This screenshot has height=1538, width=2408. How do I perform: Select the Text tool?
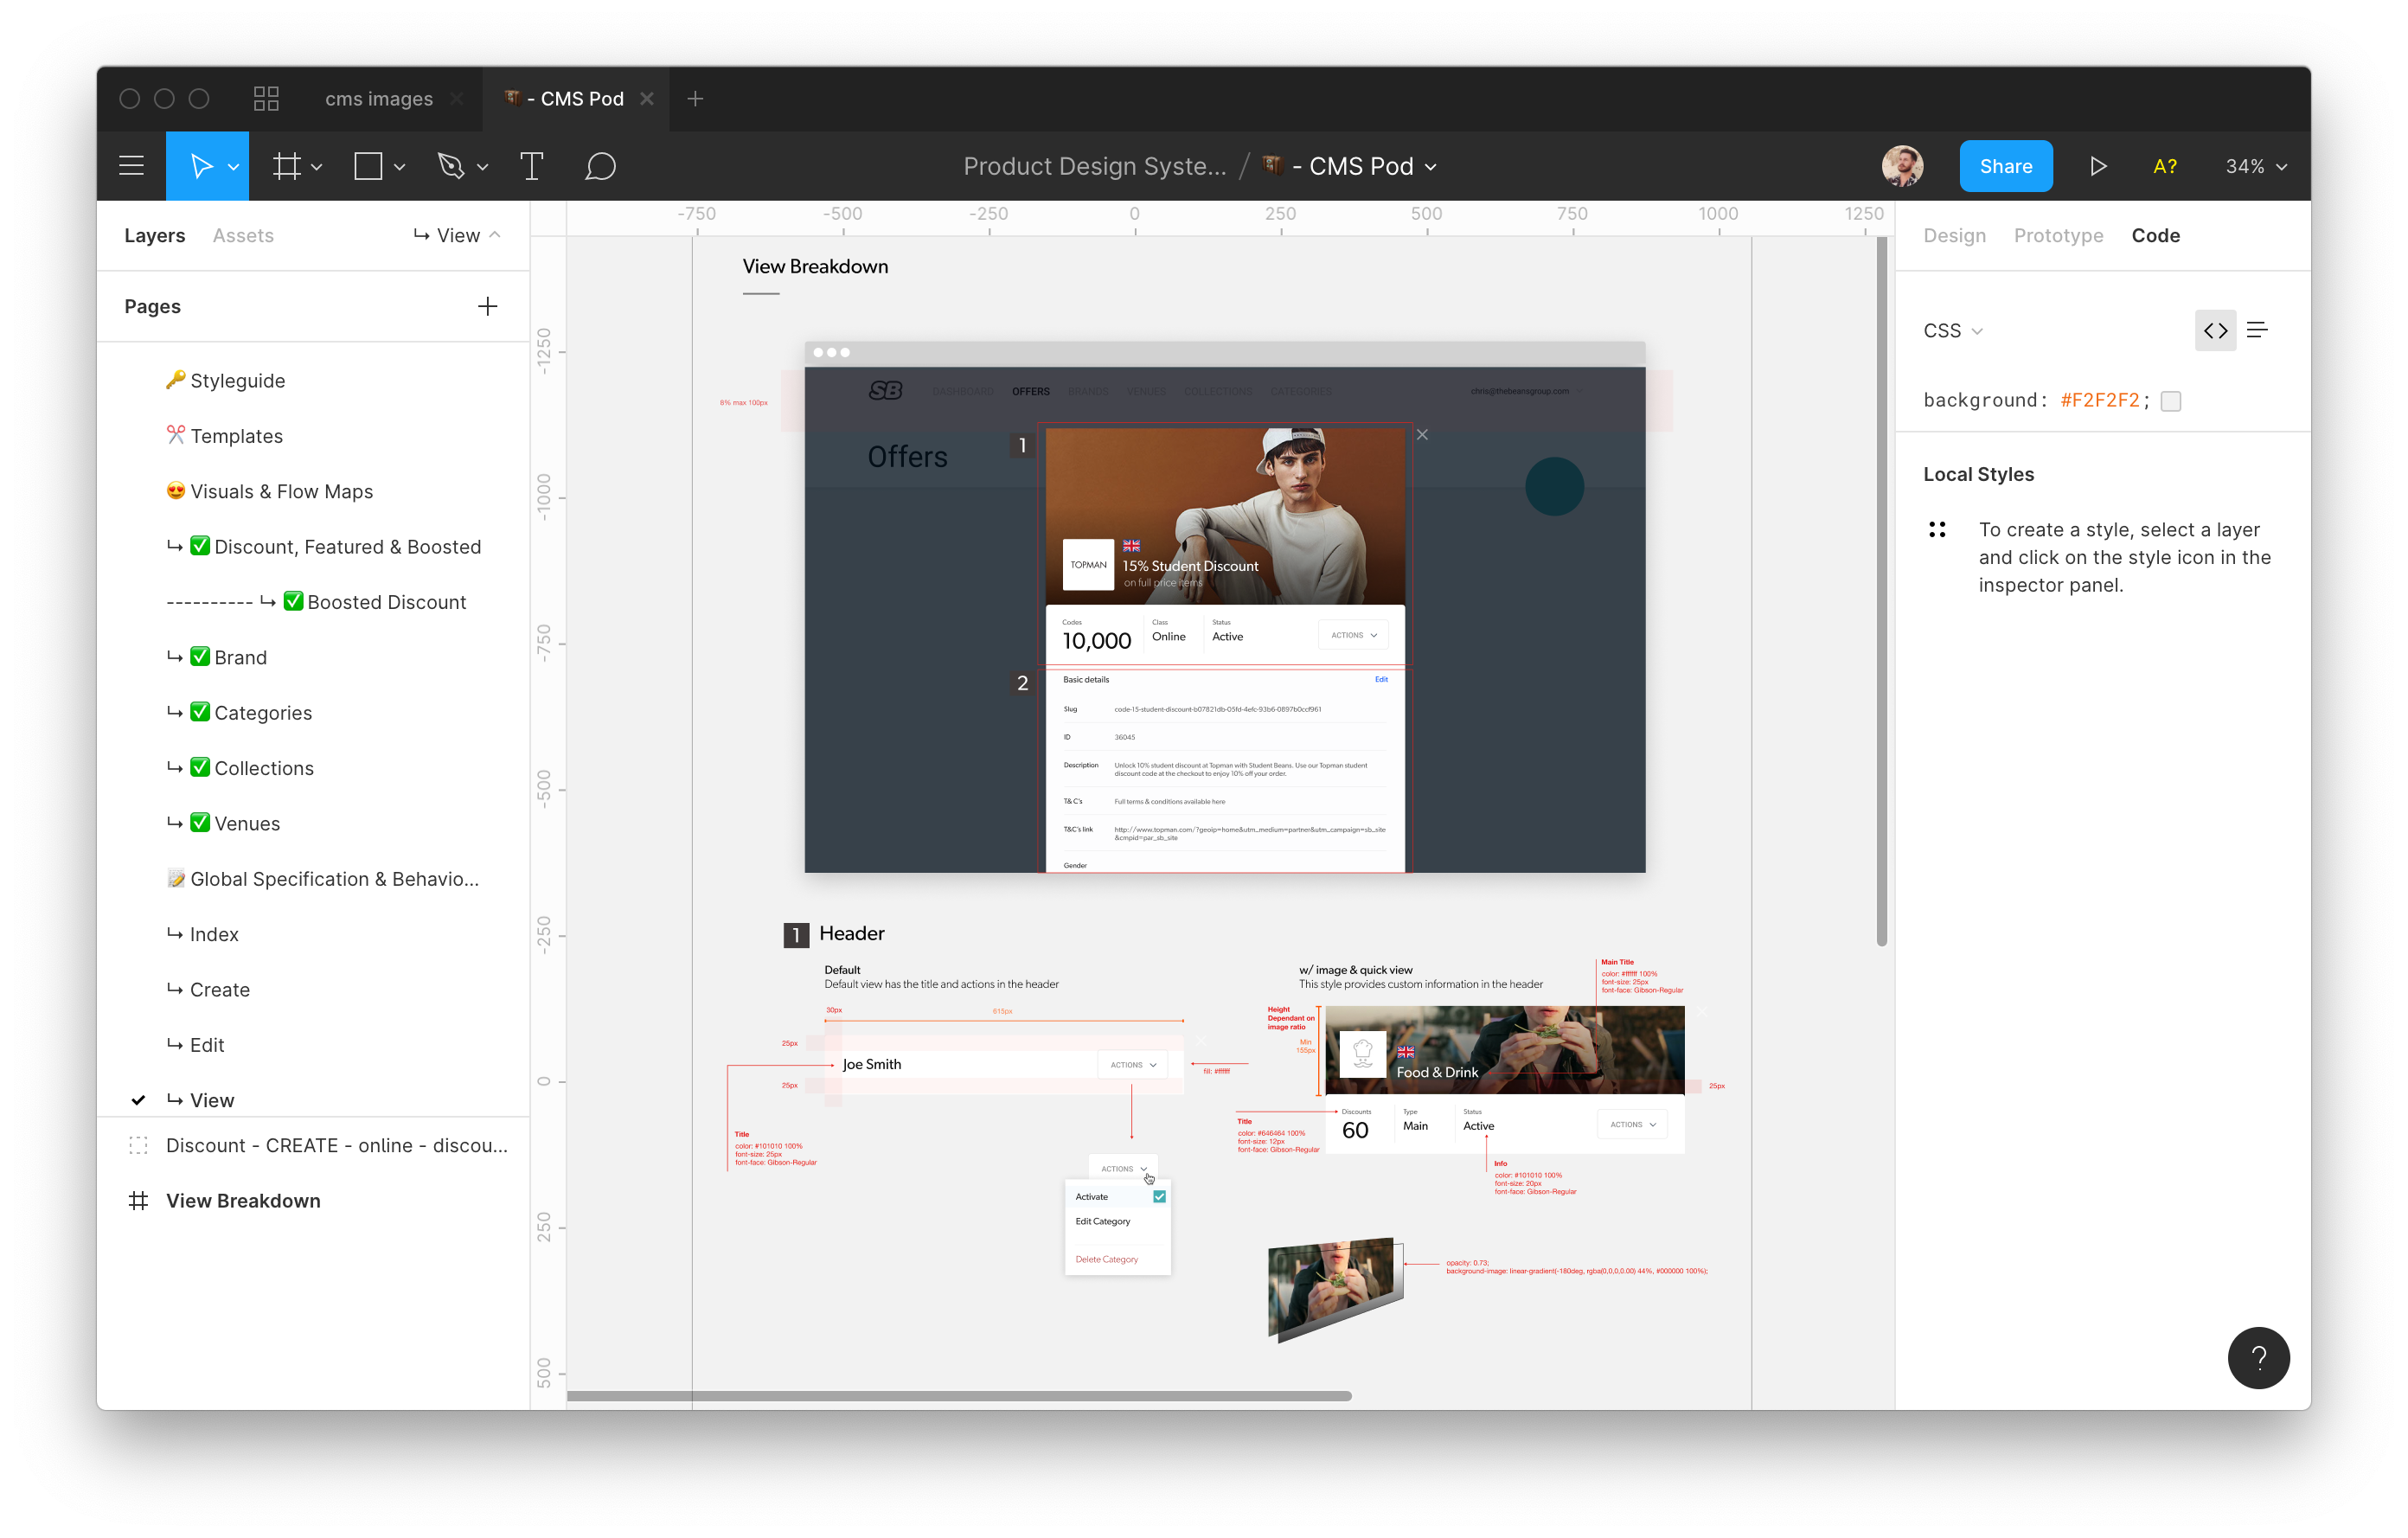pyautogui.click(x=532, y=166)
